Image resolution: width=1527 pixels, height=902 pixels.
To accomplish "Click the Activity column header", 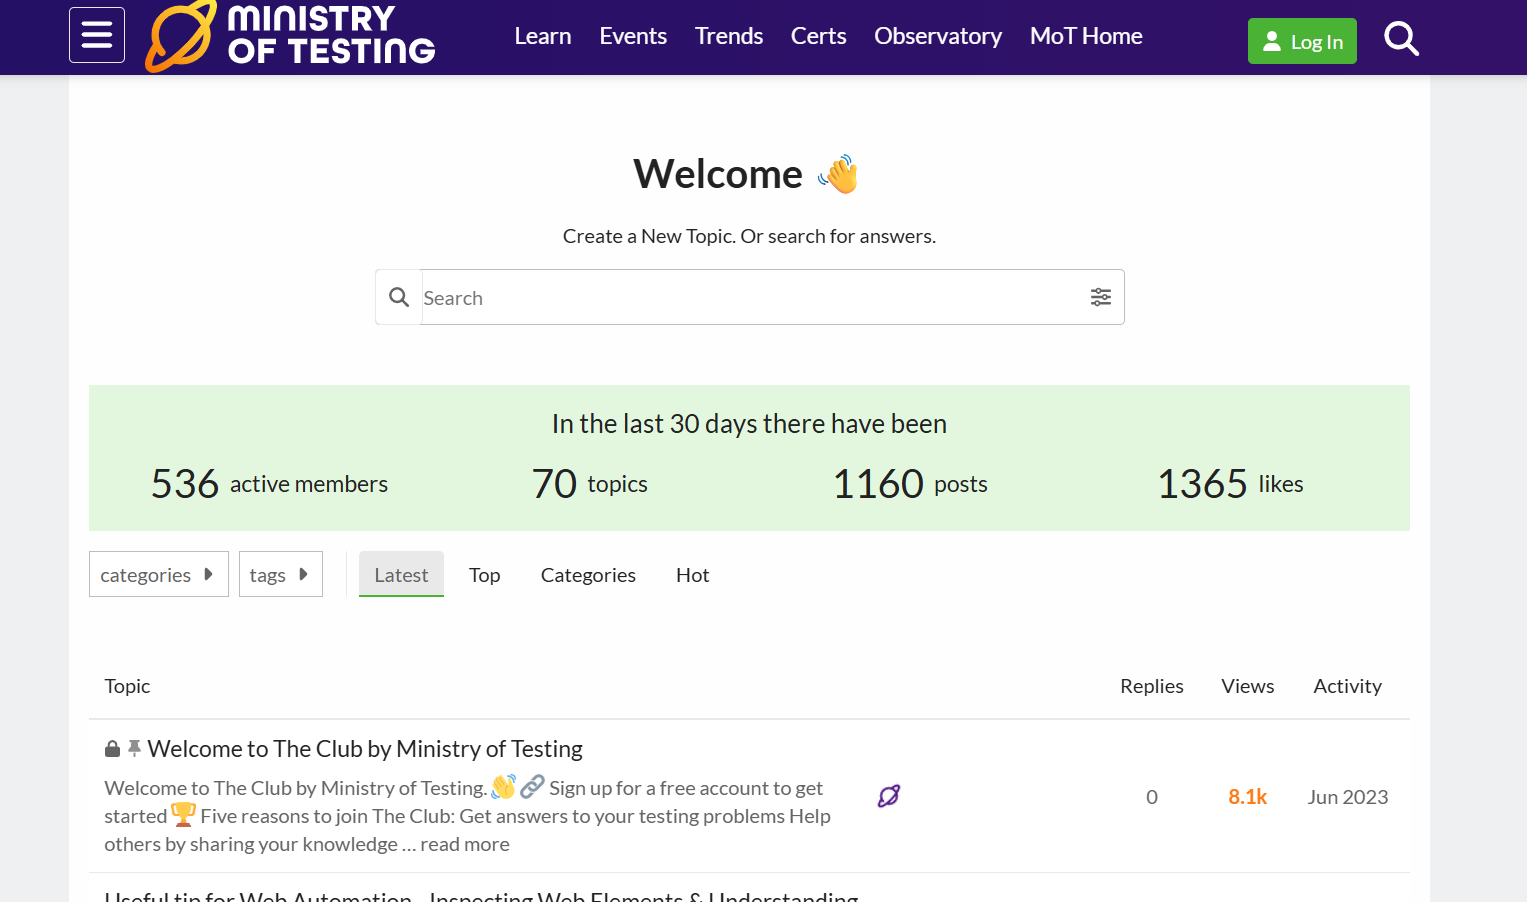I will coord(1347,686).
